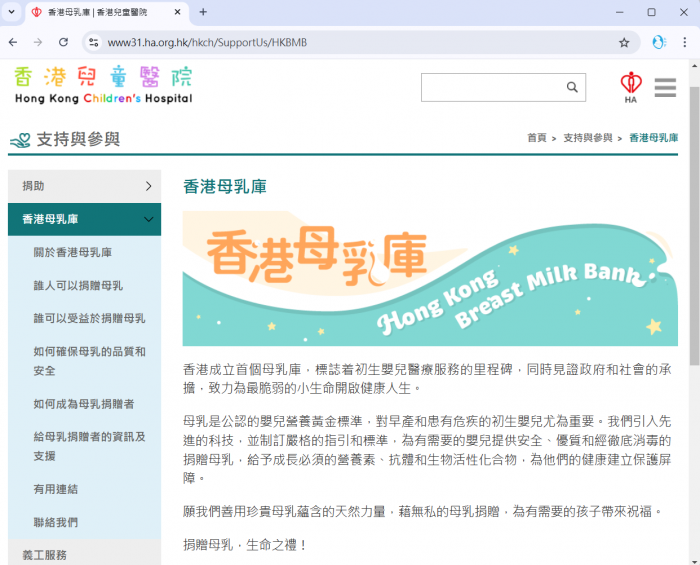700x565 pixels.
Task: Click the page vertical scrollbar thumb
Action: pos(694,225)
